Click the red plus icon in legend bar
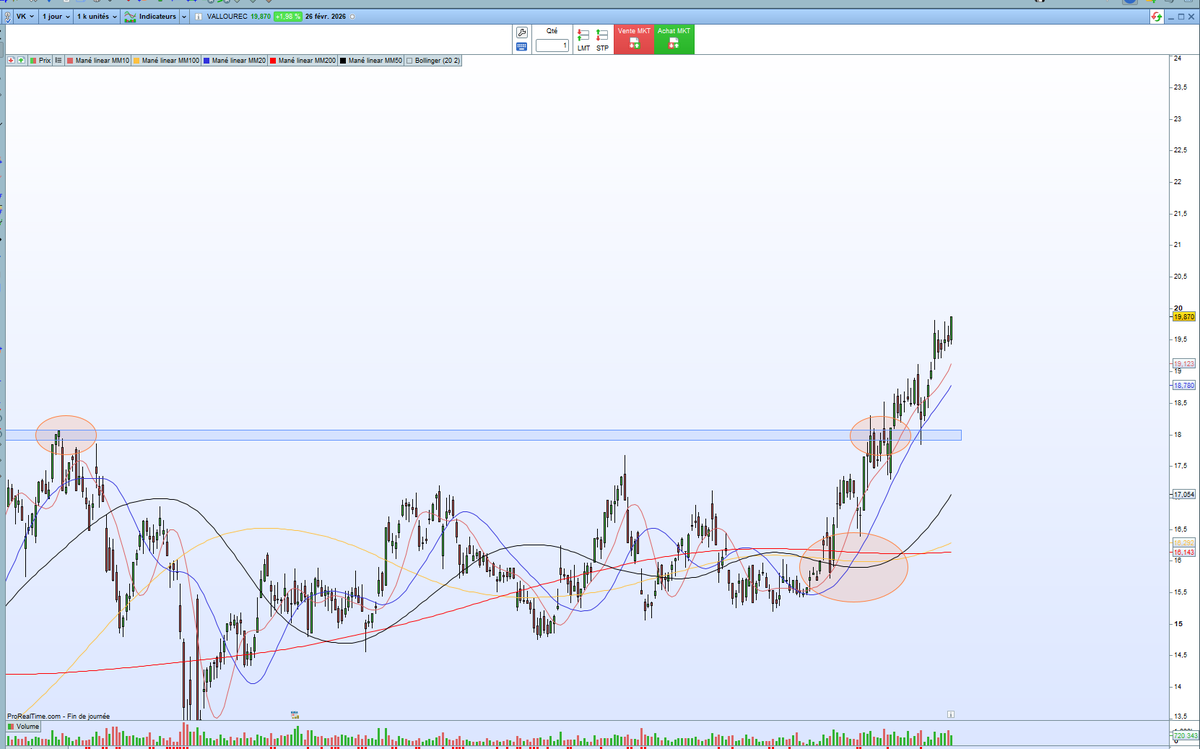 pyautogui.click(x=11, y=61)
